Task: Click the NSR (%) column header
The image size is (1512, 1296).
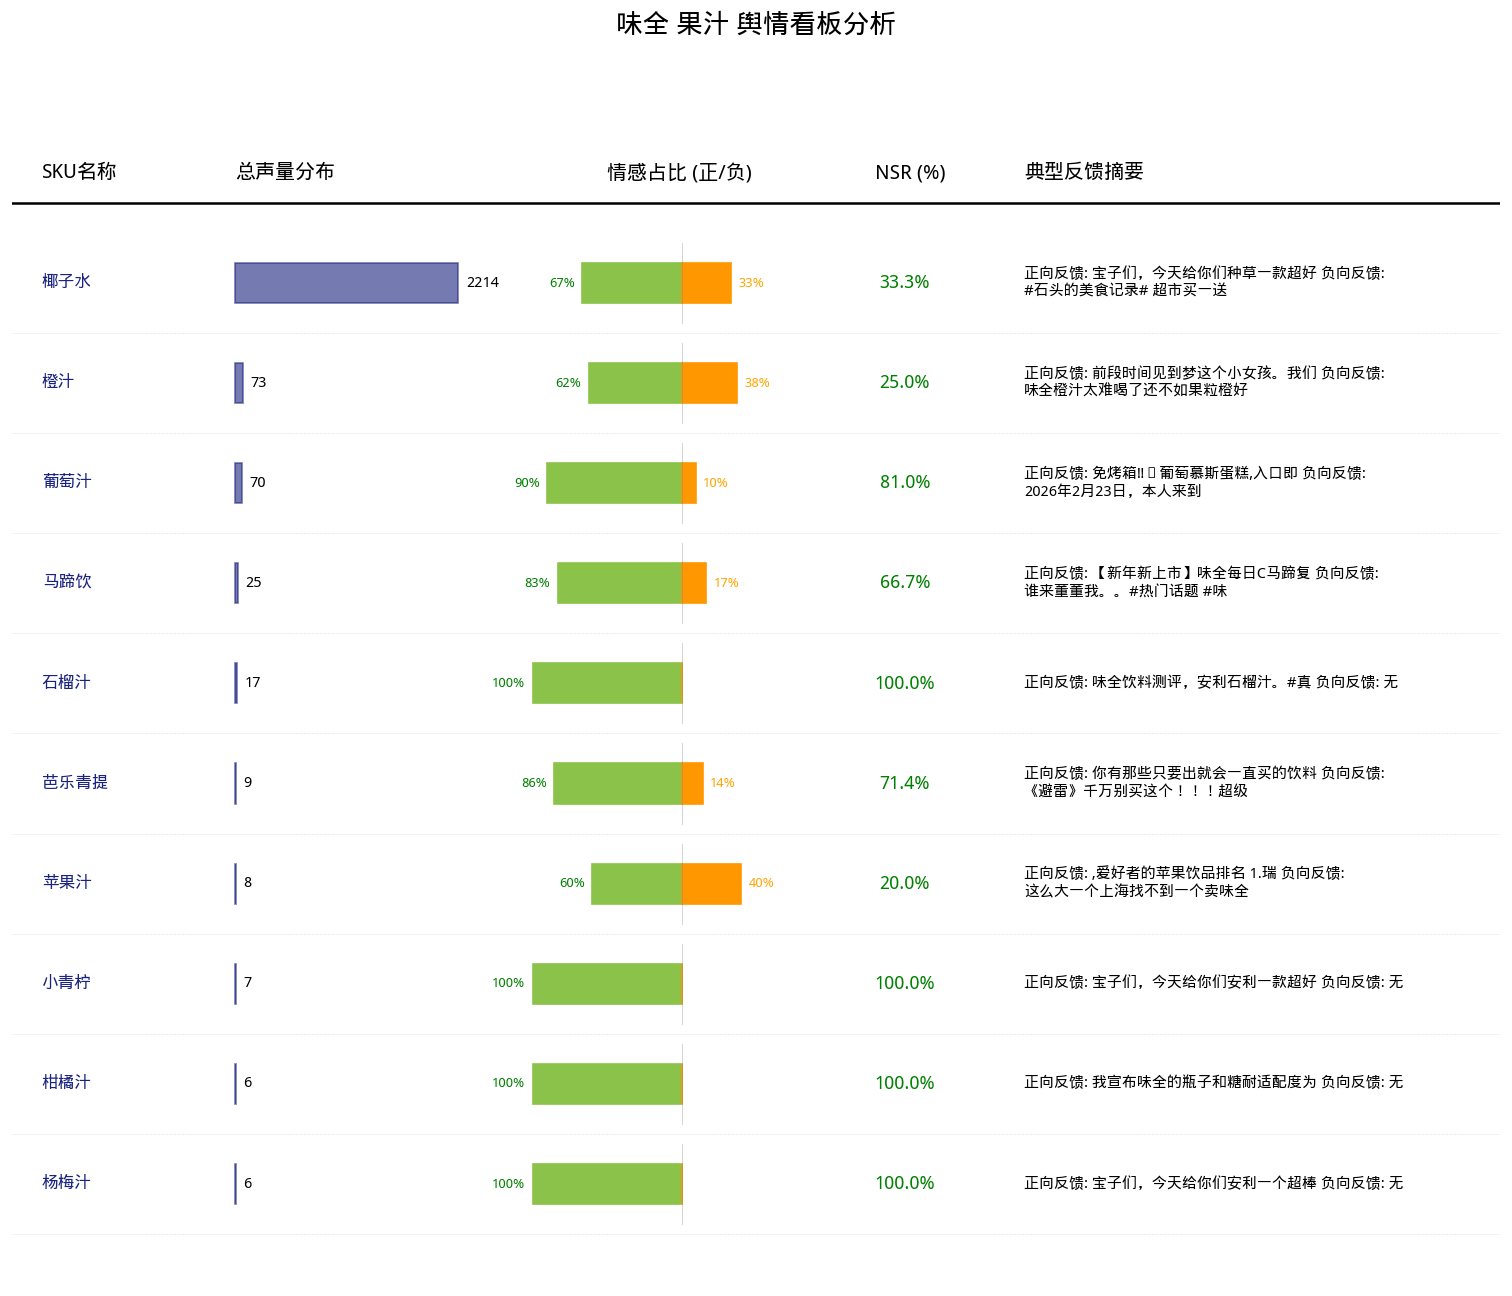Action: (910, 173)
